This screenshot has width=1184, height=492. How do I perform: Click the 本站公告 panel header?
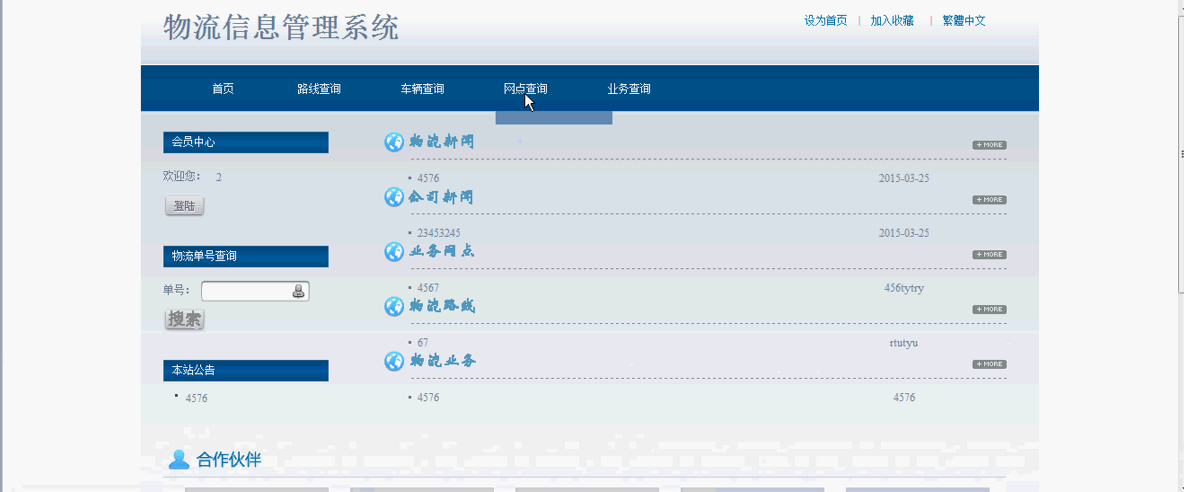point(245,371)
